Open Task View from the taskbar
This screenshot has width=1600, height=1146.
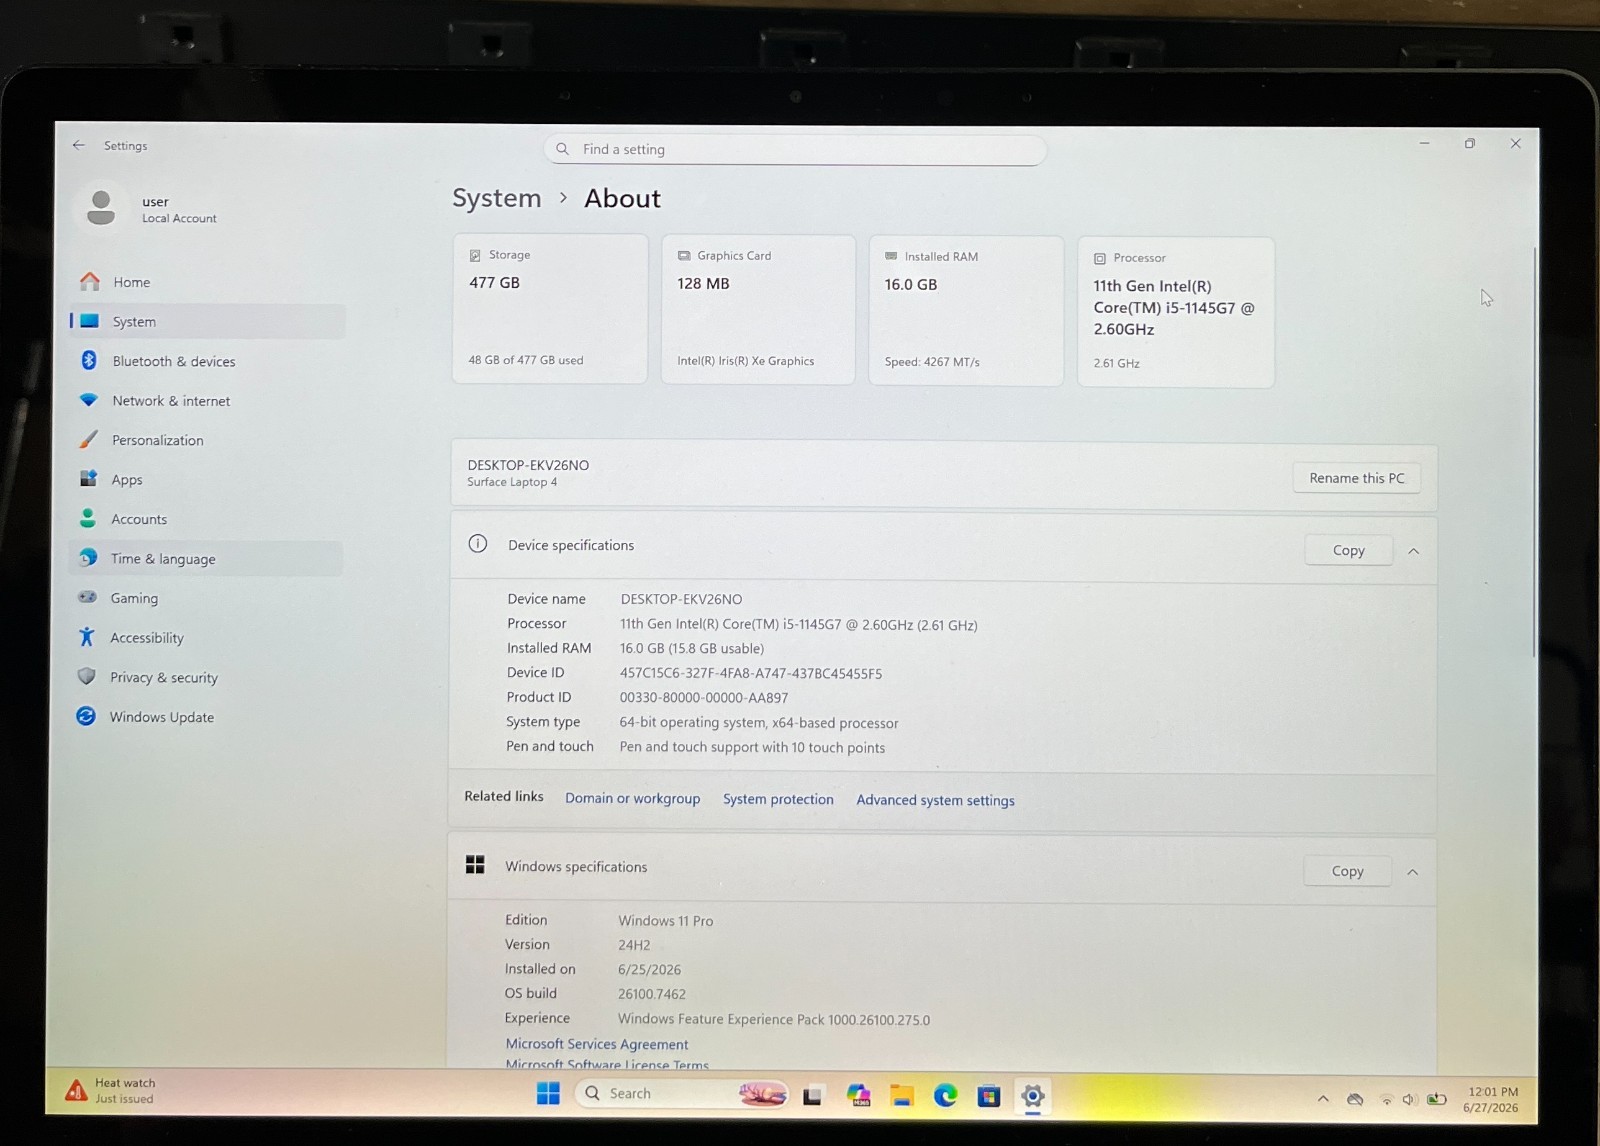[812, 1095]
